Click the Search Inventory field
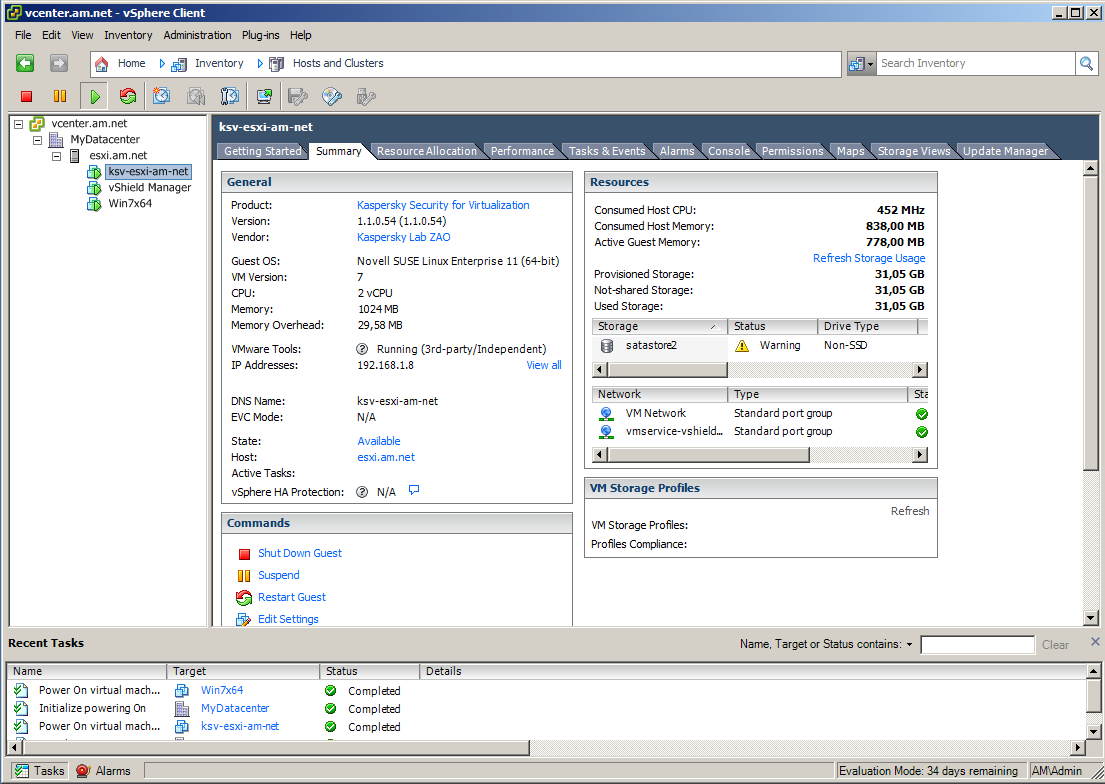 pos(975,63)
